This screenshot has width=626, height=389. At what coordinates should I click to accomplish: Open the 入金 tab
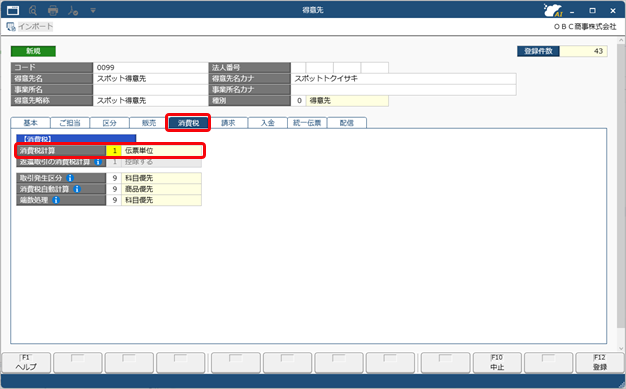pos(267,123)
